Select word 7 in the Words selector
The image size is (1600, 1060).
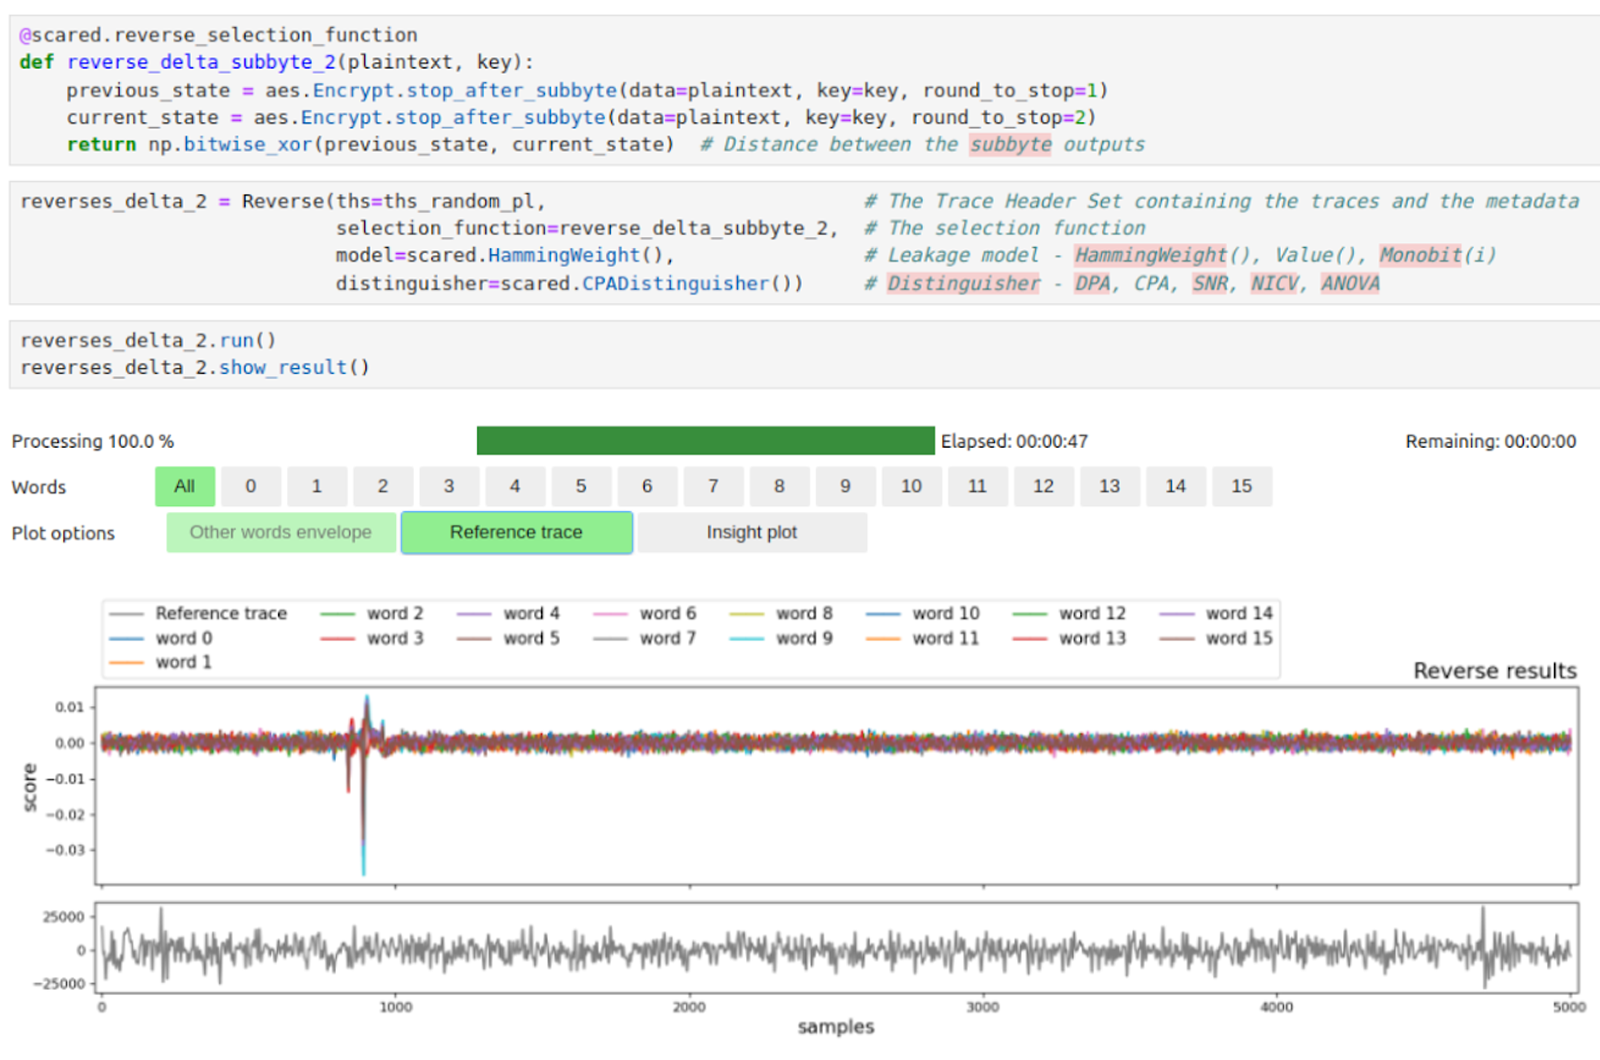point(713,487)
